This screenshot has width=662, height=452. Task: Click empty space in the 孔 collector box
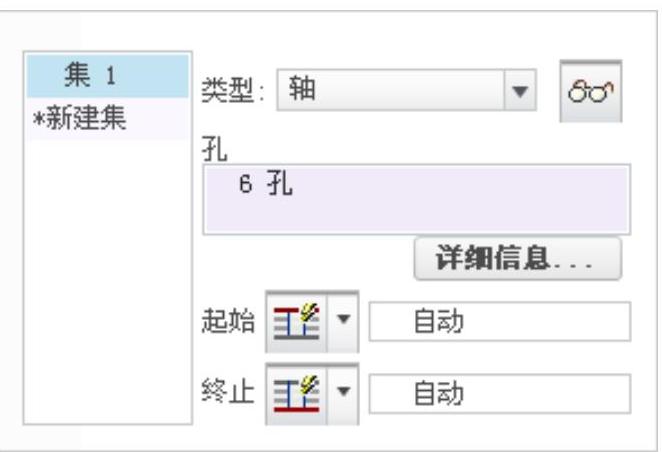click(450, 210)
